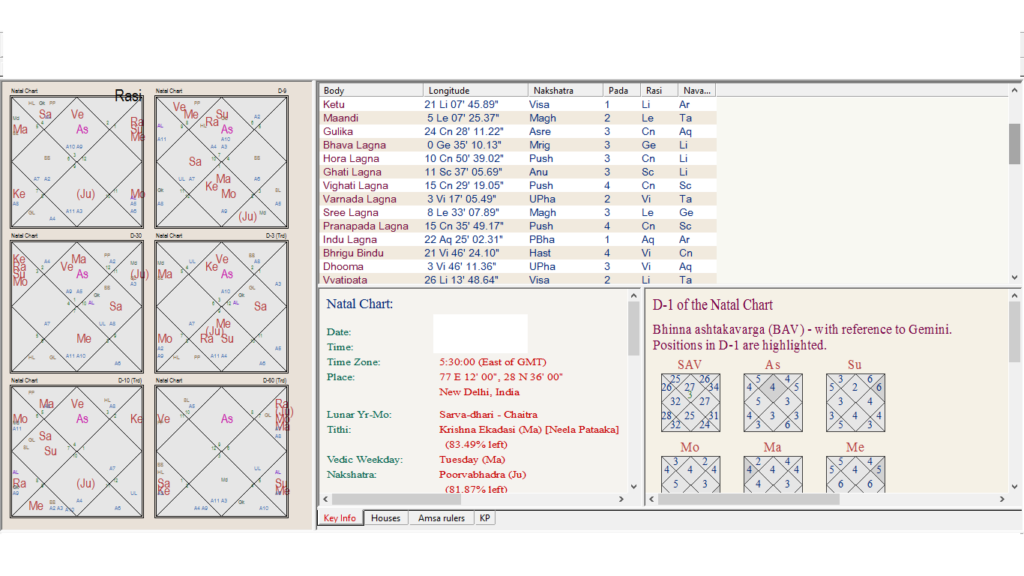Select the As ashtakavarga mini chart
1024x576 pixels.
tap(772, 403)
